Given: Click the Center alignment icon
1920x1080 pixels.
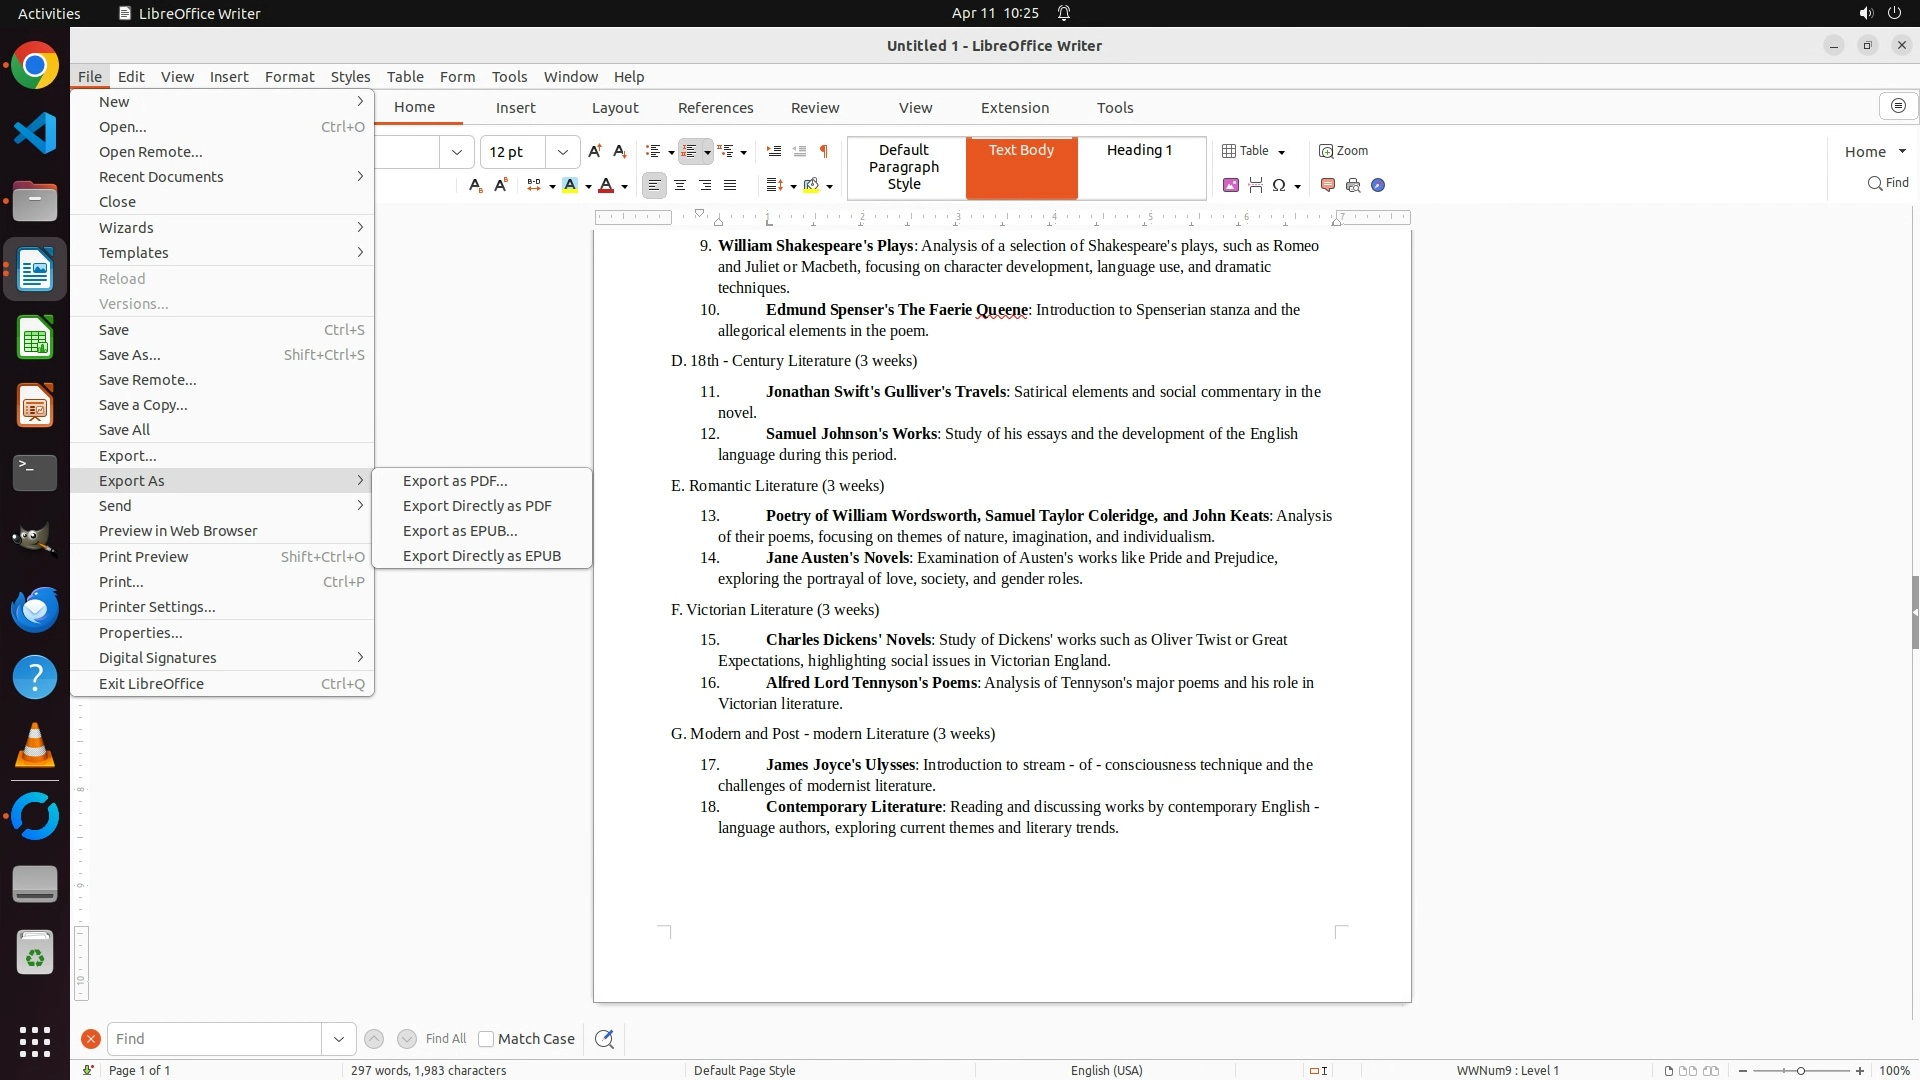Looking at the screenshot, I should [x=680, y=185].
